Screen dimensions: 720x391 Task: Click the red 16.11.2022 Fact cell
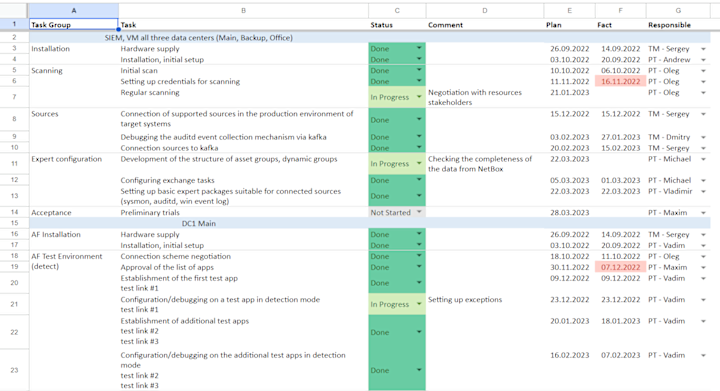(620, 81)
